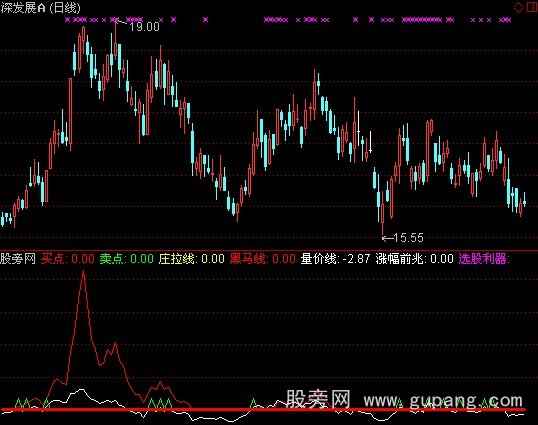
Task: Click the 黑马线: 0.00 indicator value
Action: click(x=262, y=259)
